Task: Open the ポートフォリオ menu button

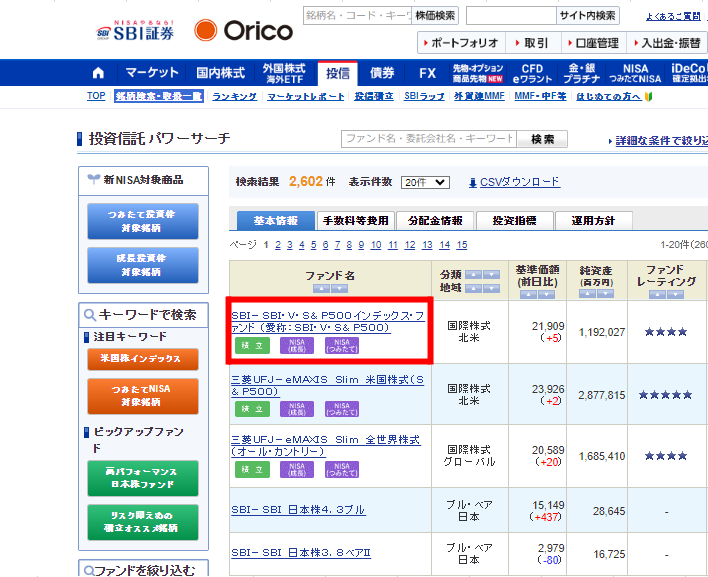Action: coord(460,43)
